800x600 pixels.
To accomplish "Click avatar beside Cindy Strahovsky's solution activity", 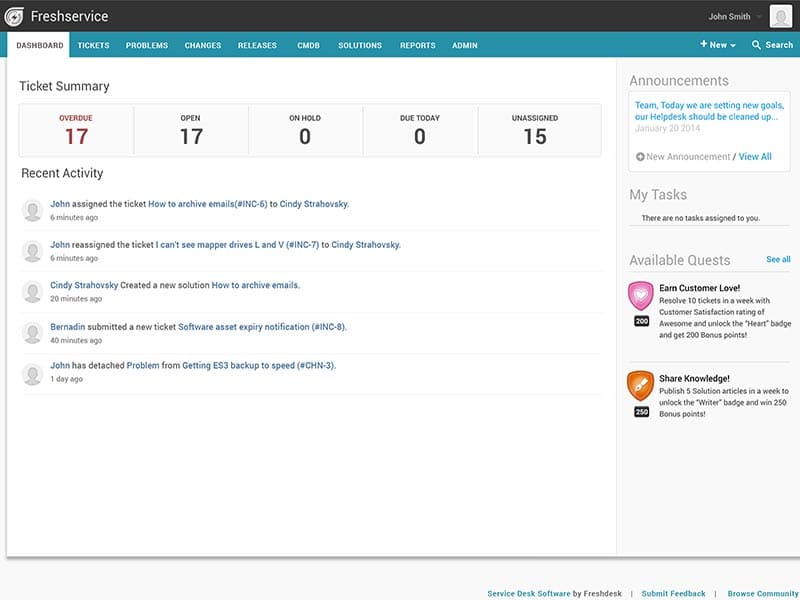I will 33,291.
